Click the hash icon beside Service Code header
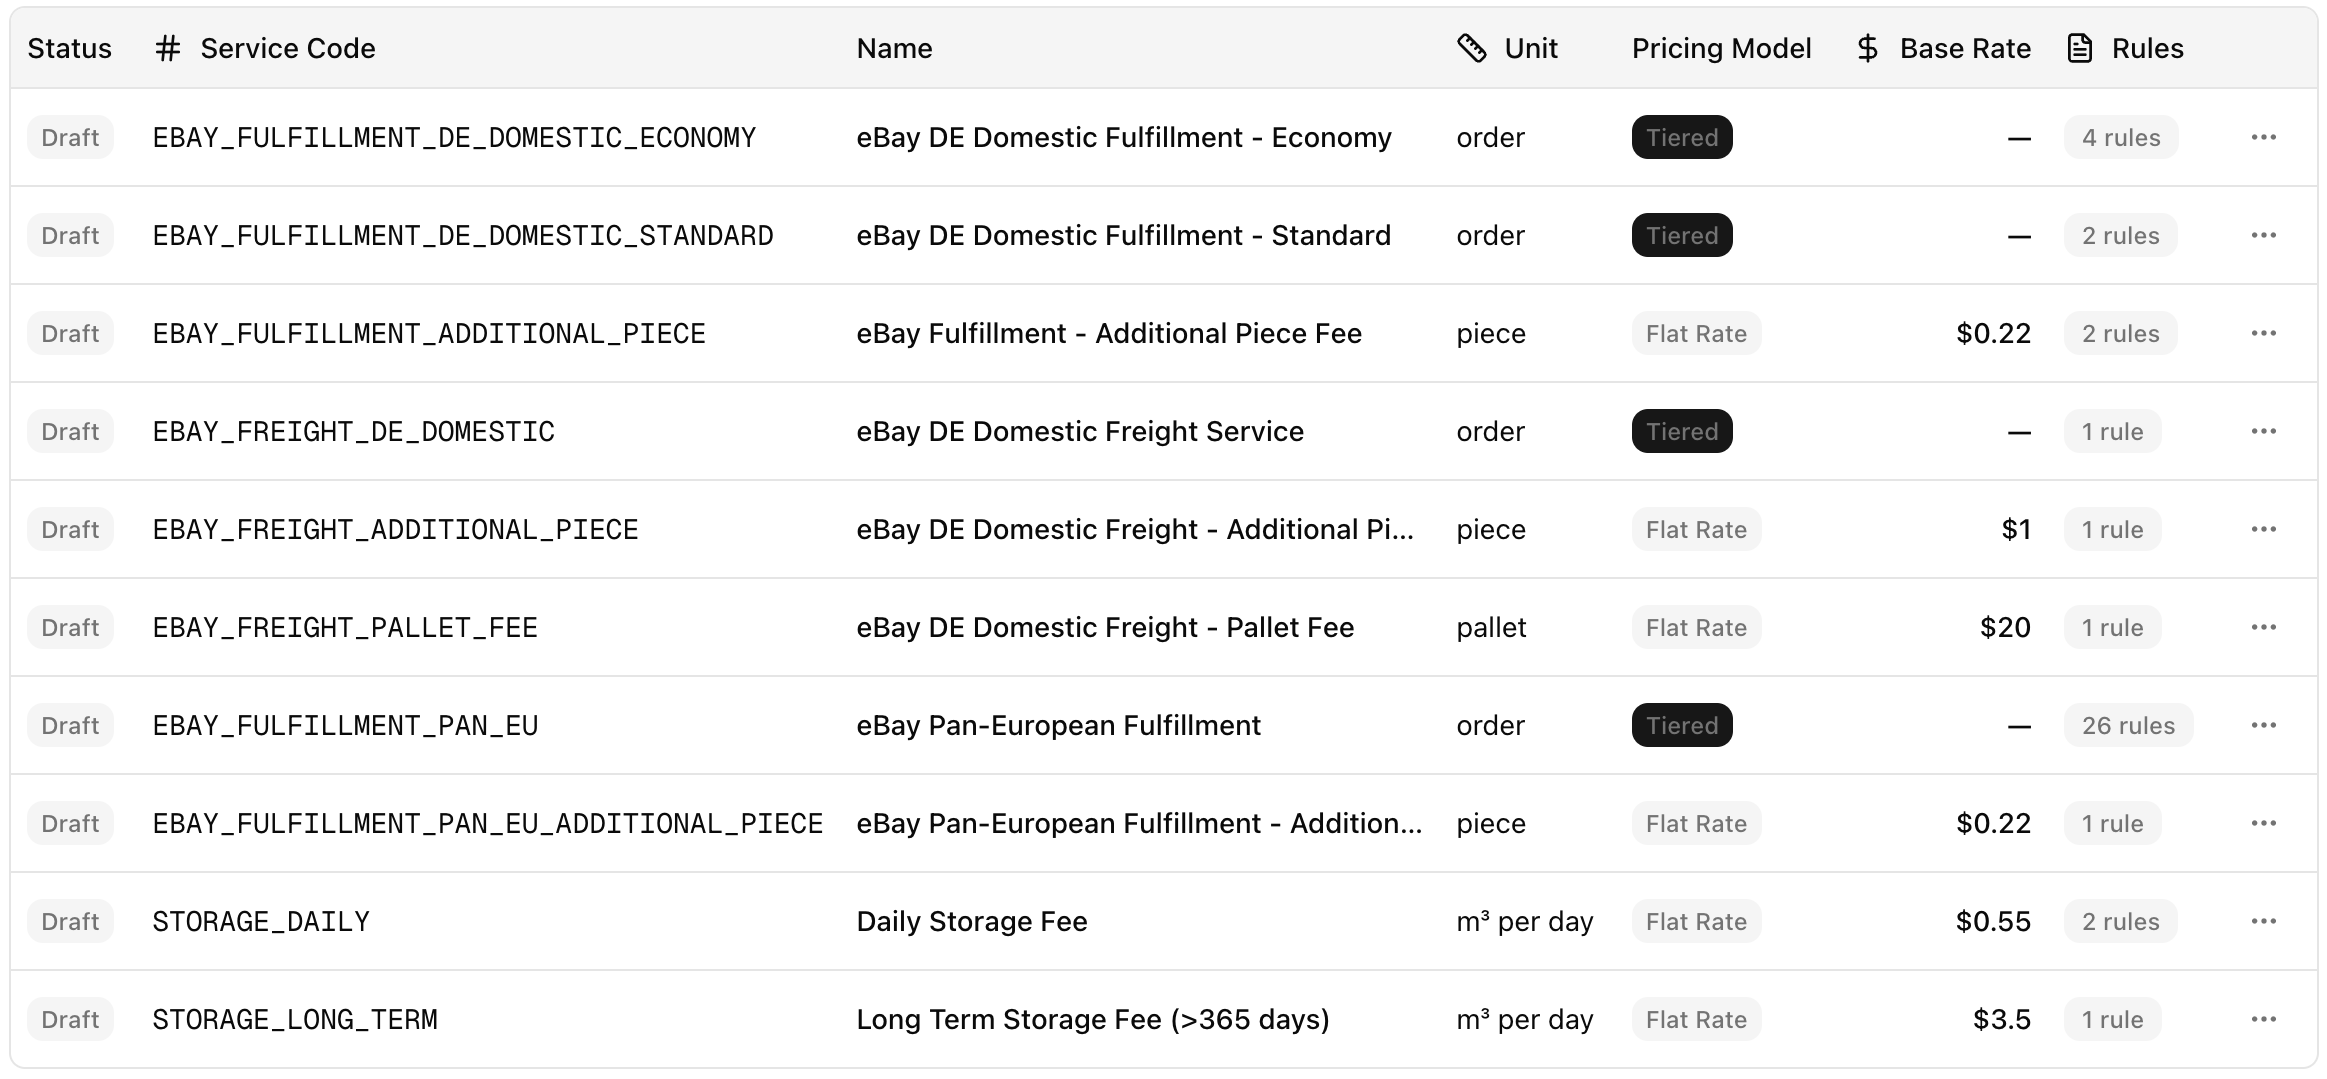Viewport: 2327px width, 1079px height. [x=168, y=48]
